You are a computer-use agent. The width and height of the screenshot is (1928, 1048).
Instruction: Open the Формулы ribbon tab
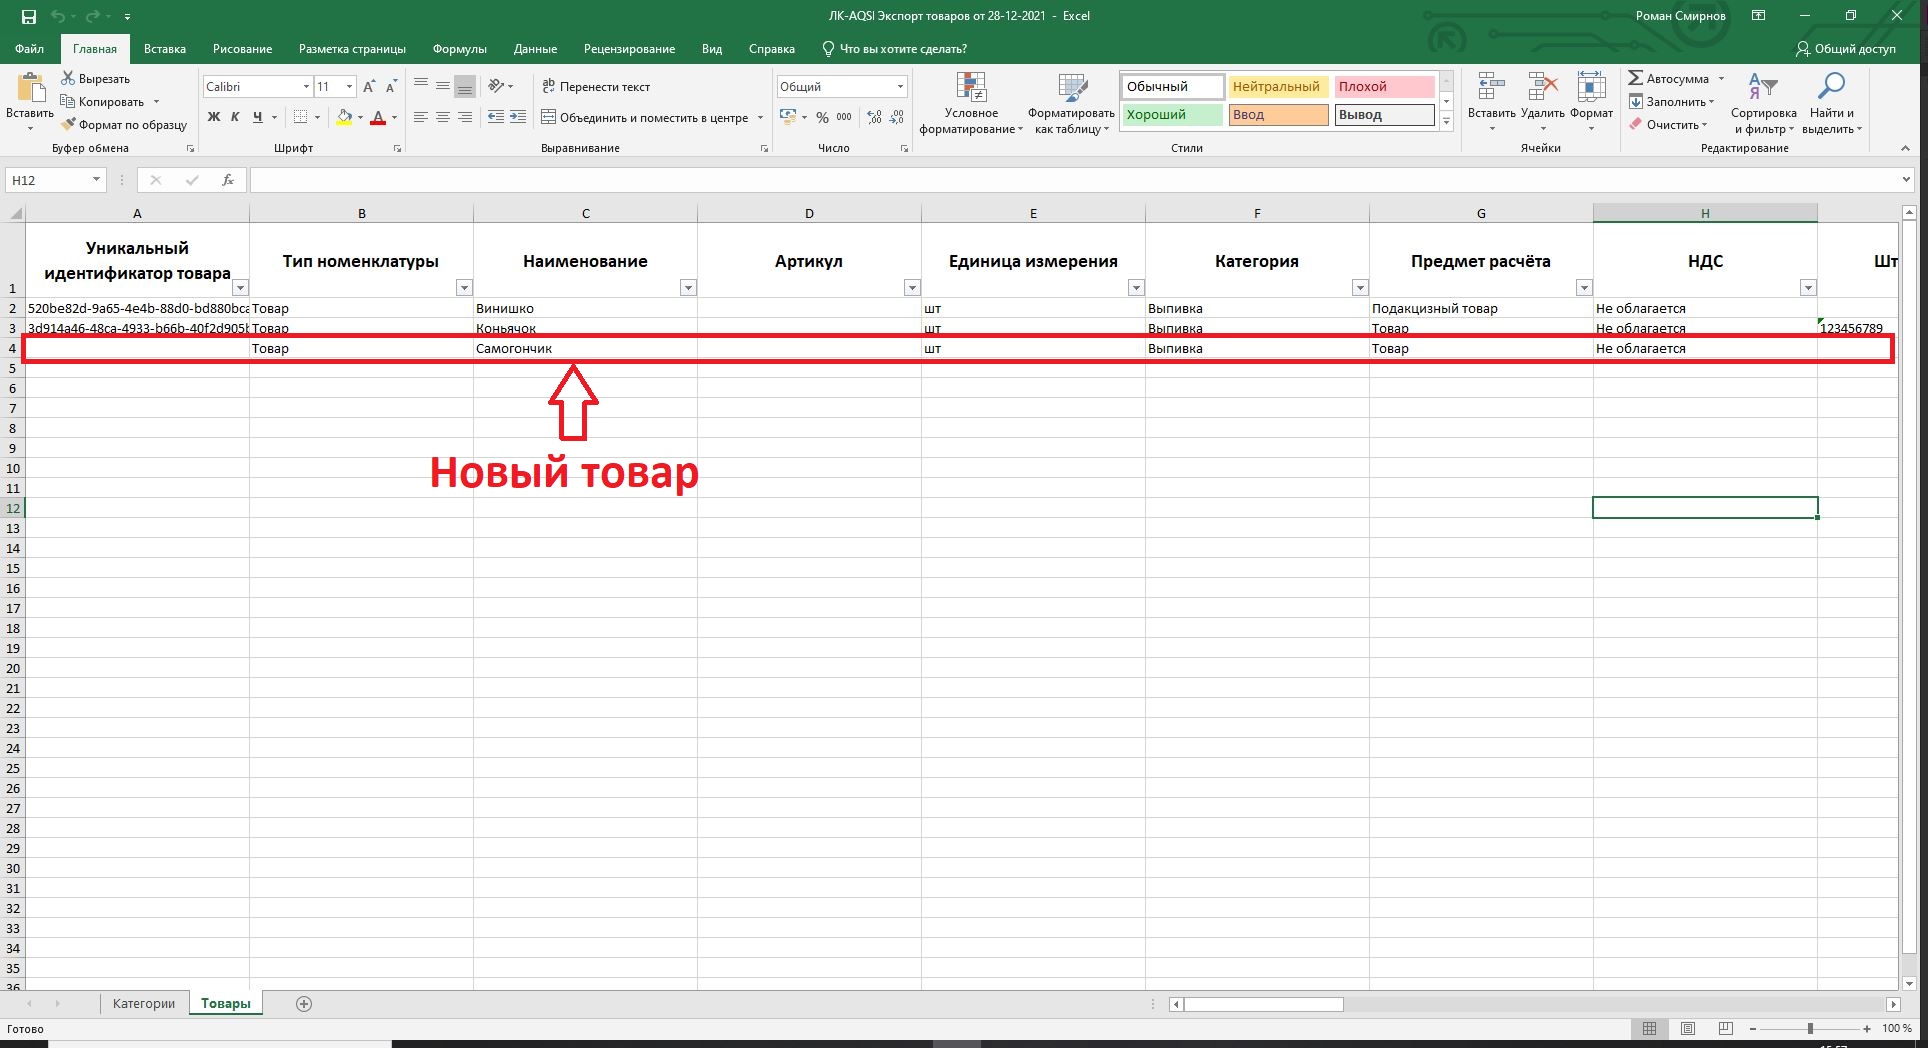pos(459,49)
